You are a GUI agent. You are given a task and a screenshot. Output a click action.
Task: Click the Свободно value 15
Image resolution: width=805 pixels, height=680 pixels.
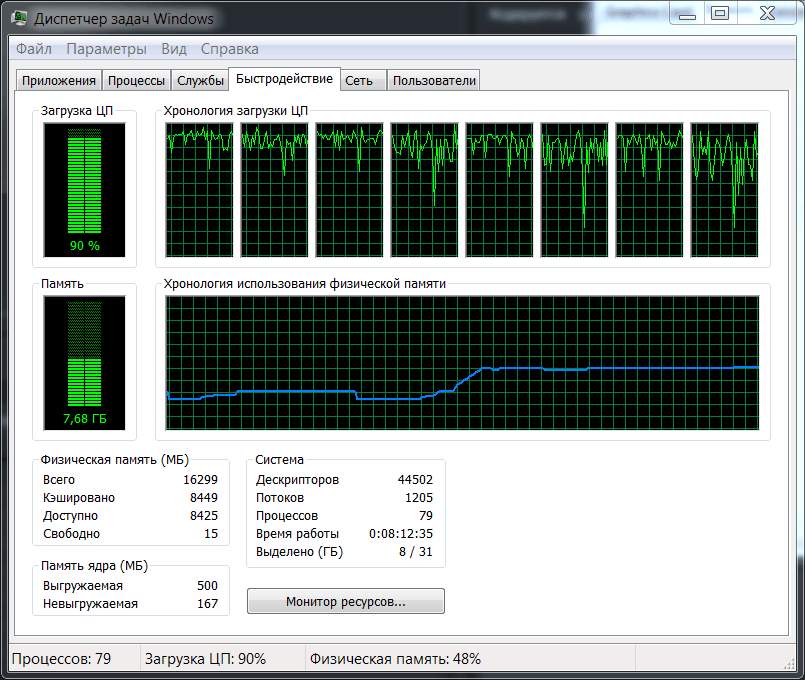point(211,534)
